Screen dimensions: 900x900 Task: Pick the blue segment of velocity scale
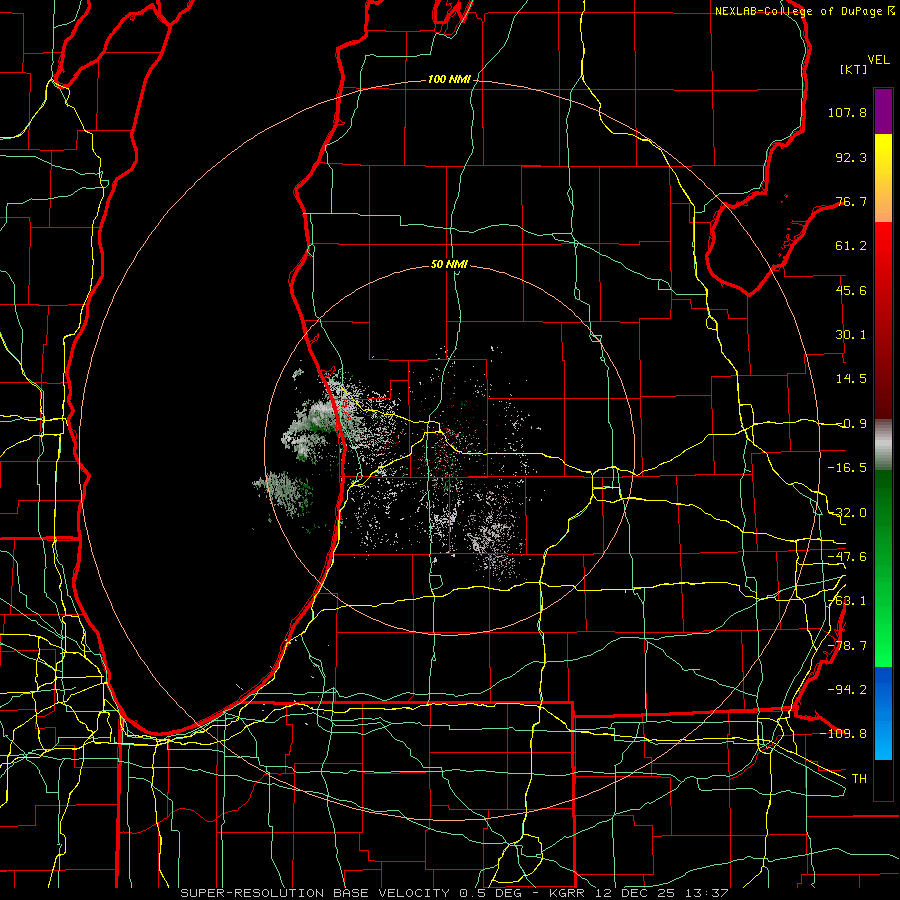coord(883,713)
